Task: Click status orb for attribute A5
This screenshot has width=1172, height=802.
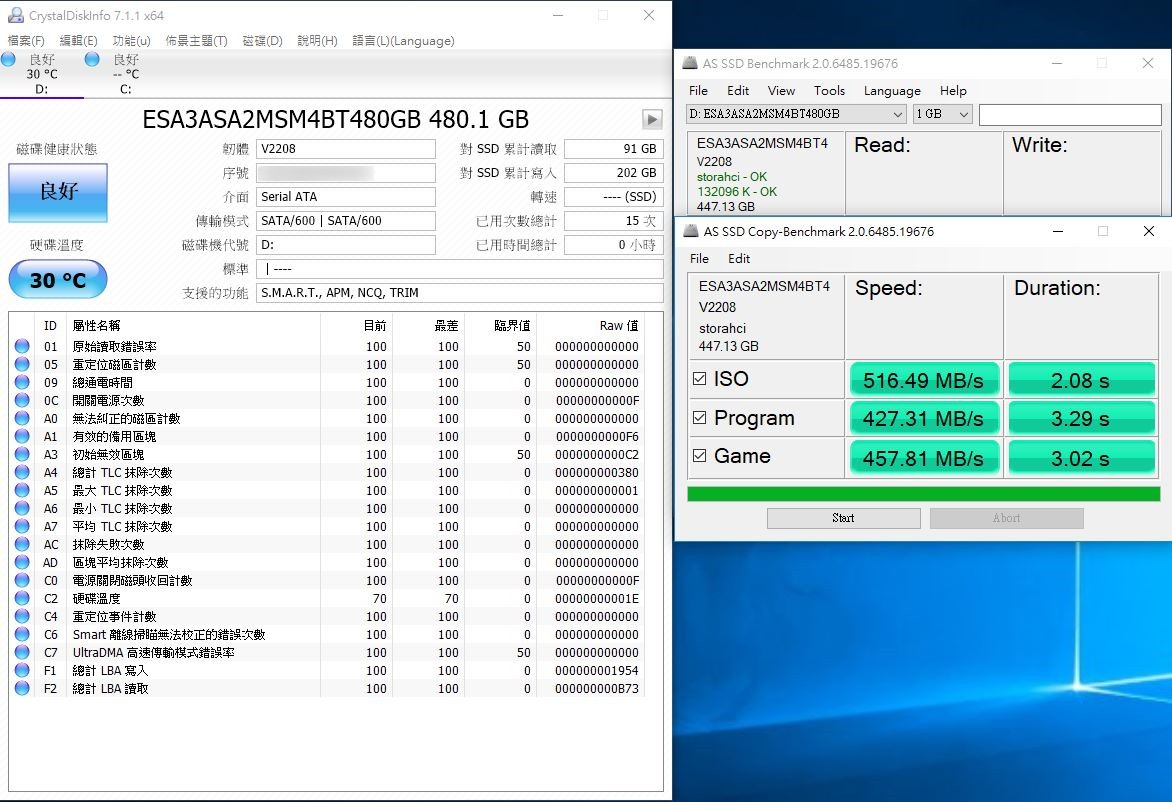Action: click(22, 490)
